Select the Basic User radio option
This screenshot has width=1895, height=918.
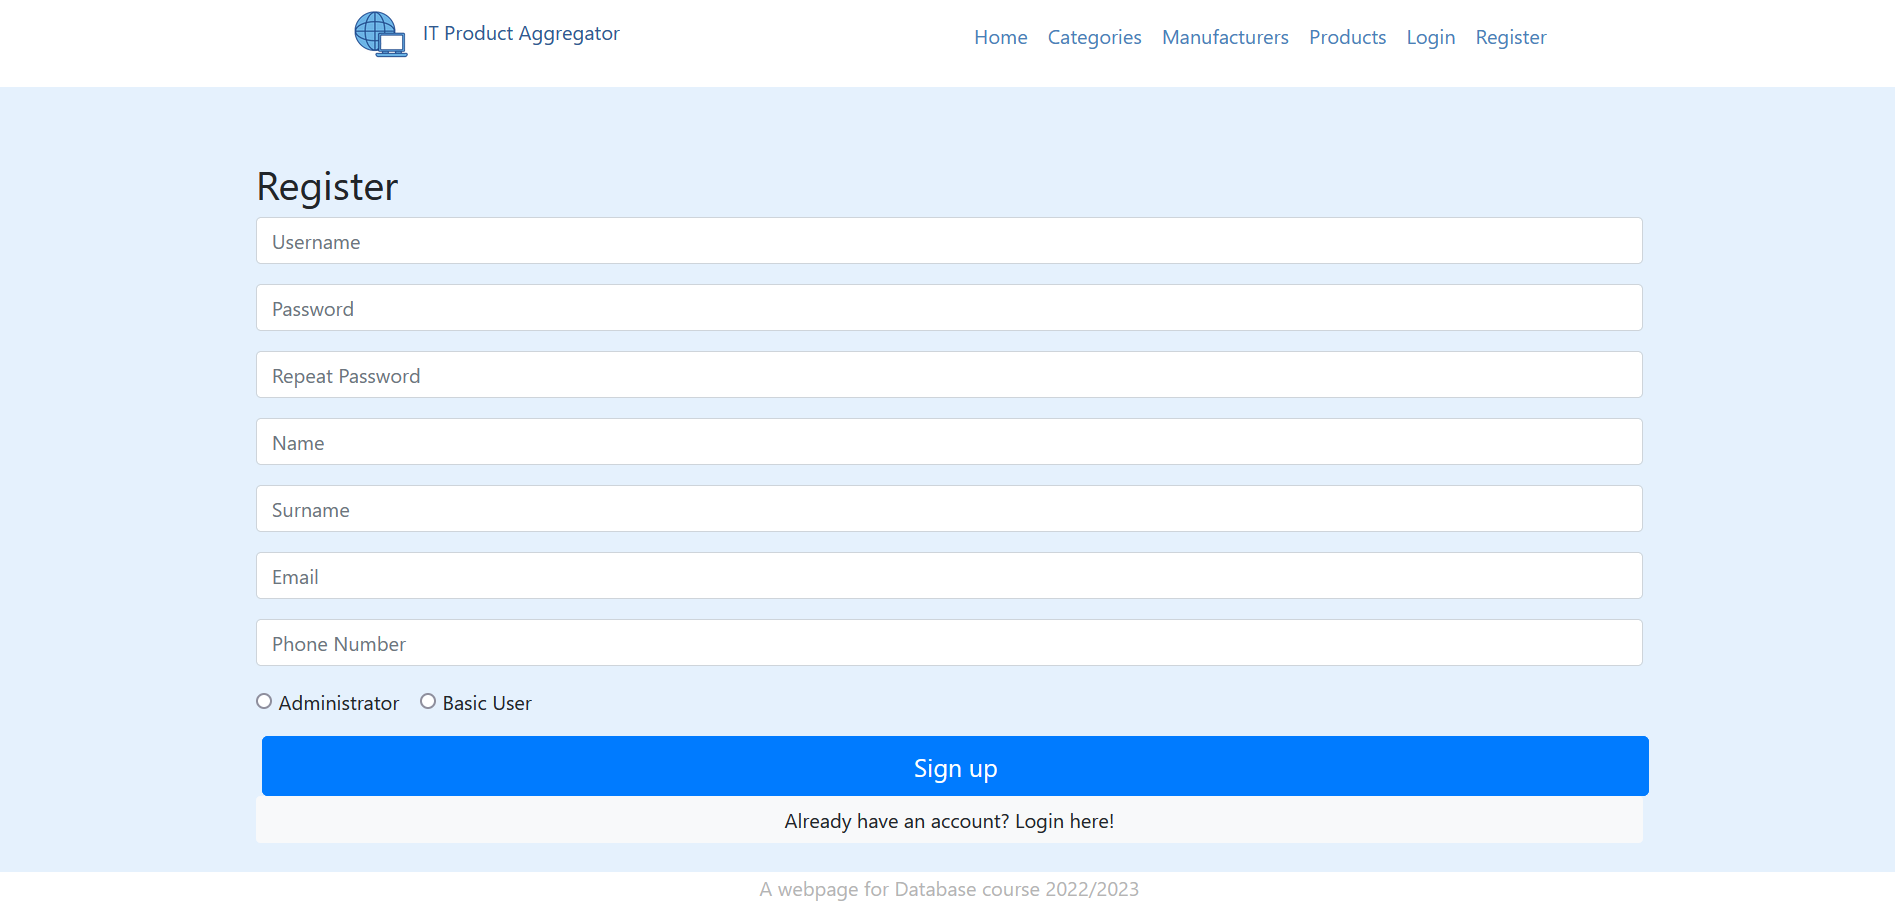click(428, 702)
